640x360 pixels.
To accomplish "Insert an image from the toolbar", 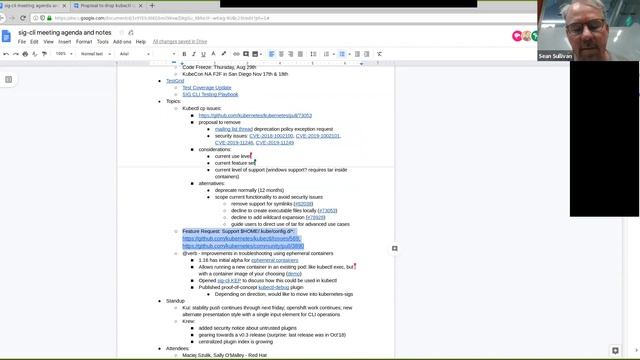I will 255,54.
